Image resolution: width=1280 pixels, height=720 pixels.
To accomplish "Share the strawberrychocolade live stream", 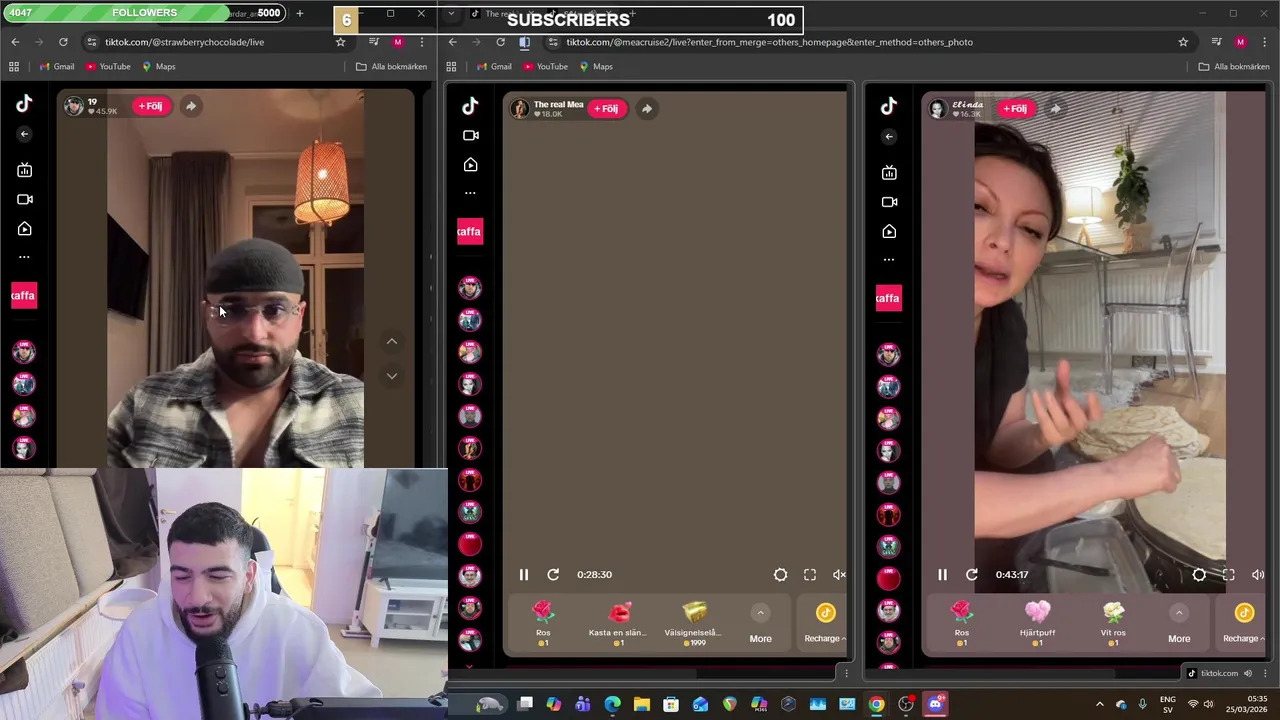I will pyautogui.click(x=190, y=106).
